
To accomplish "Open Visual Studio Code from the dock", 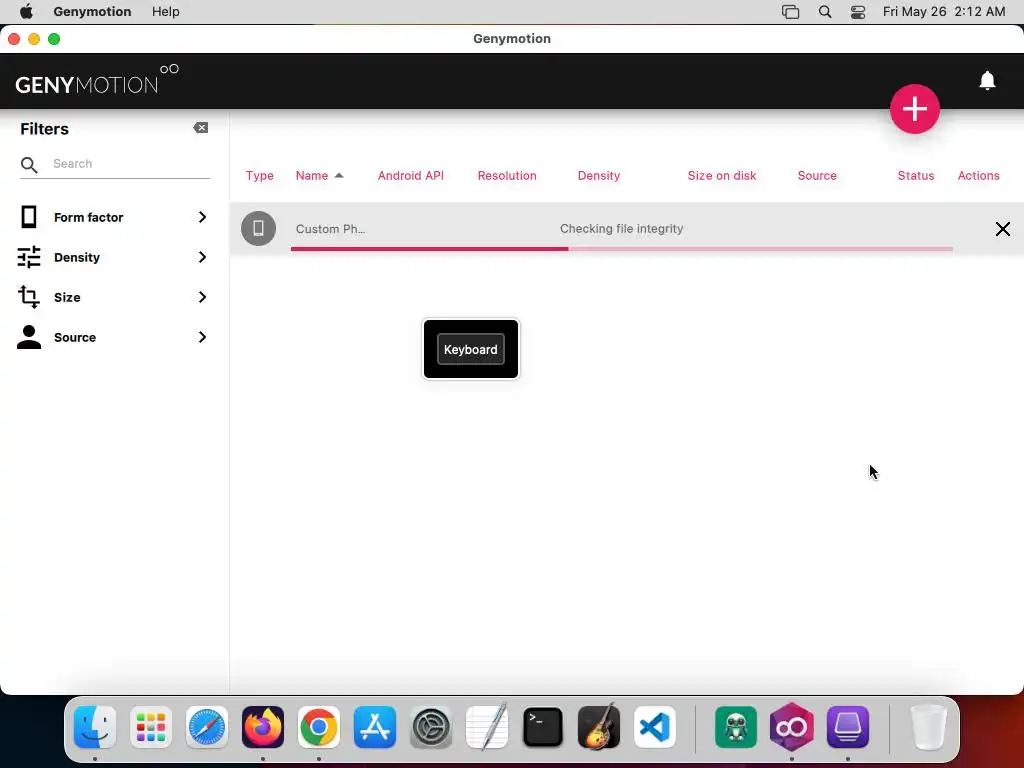I will tap(654, 727).
